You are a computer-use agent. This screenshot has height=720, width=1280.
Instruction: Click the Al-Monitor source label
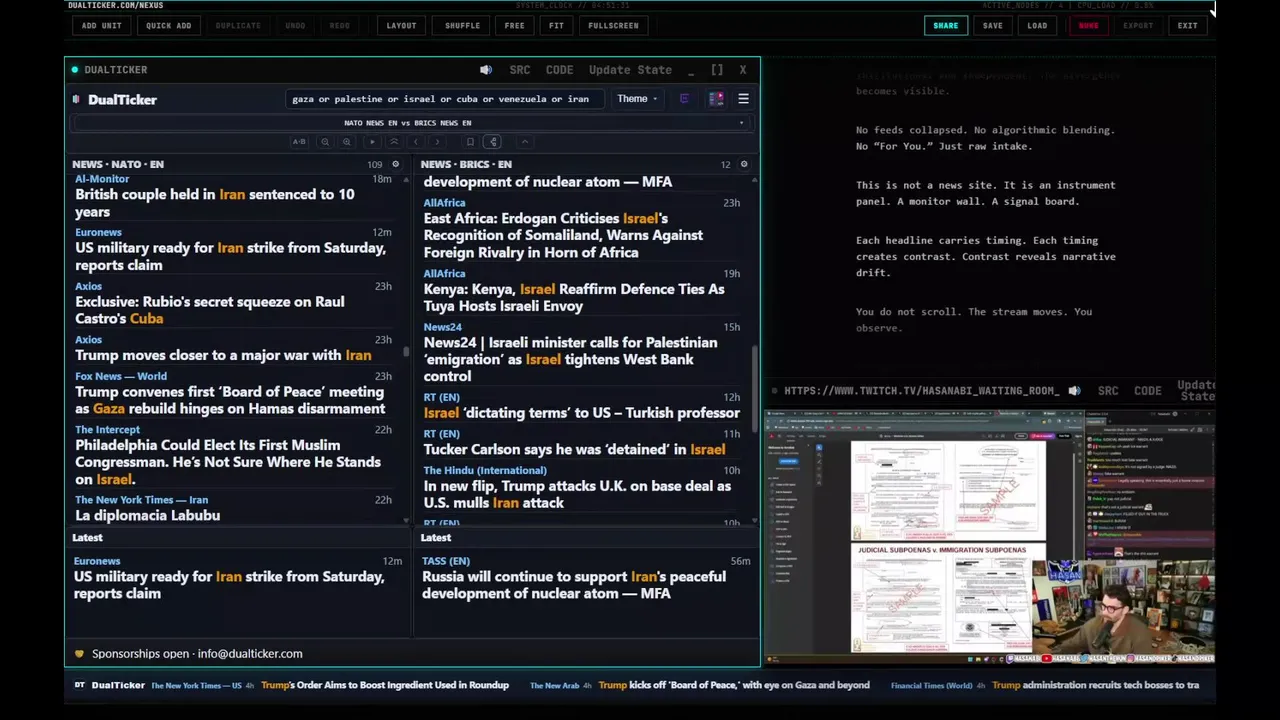point(102,179)
